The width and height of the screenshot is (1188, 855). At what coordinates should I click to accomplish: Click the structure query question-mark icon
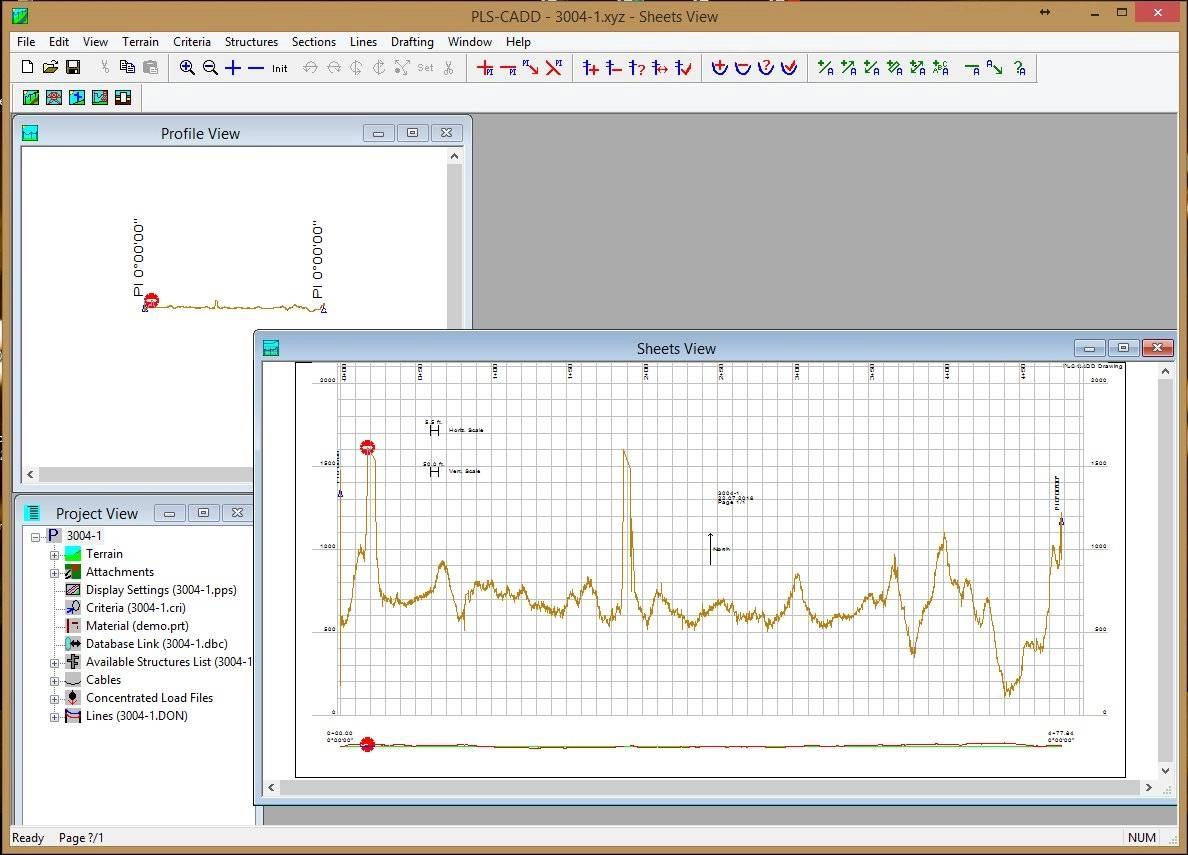coord(636,67)
